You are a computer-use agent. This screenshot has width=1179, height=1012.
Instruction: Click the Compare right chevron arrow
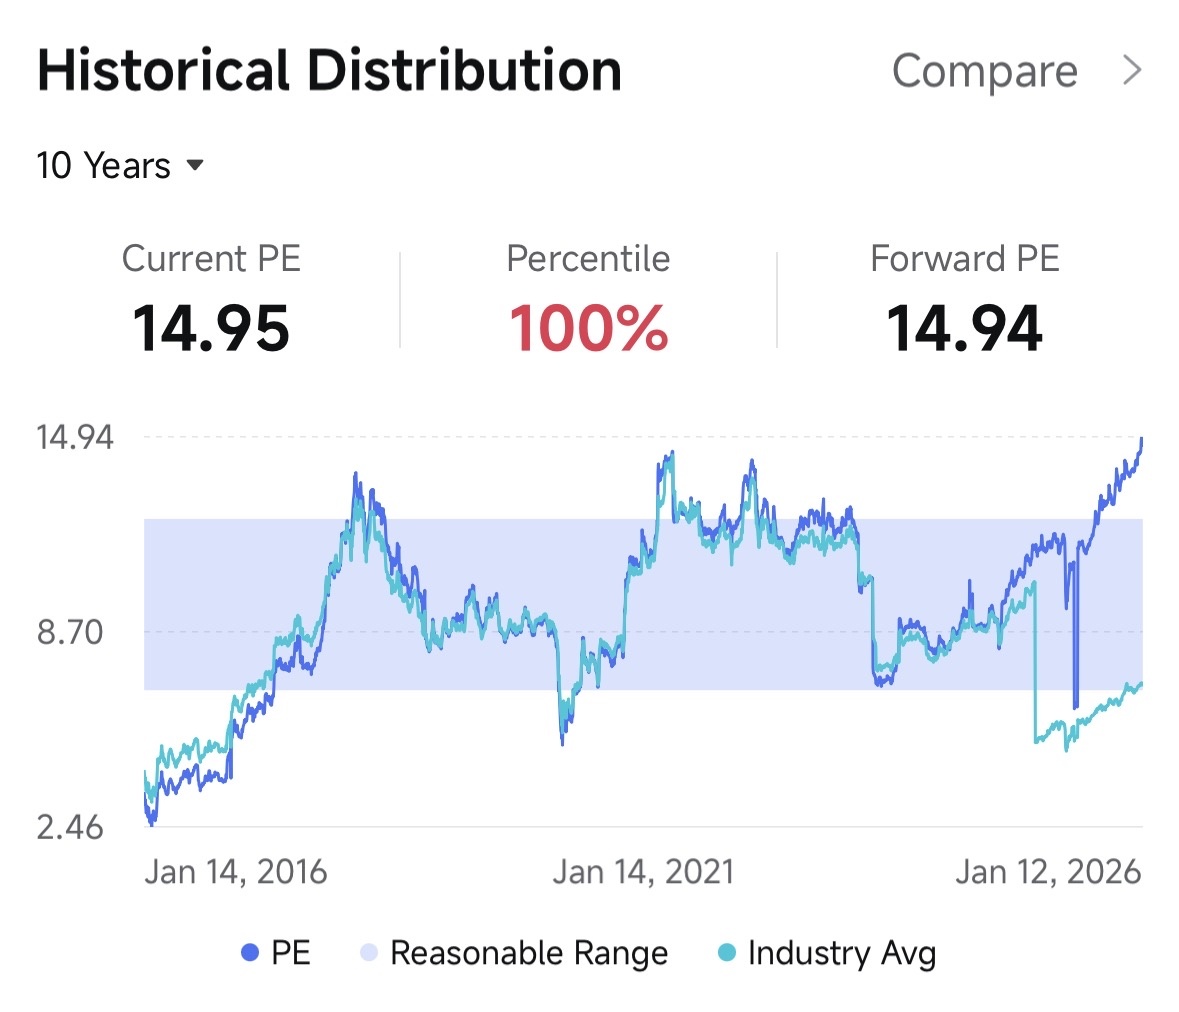pyautogui.click(x=1132, y=71)
